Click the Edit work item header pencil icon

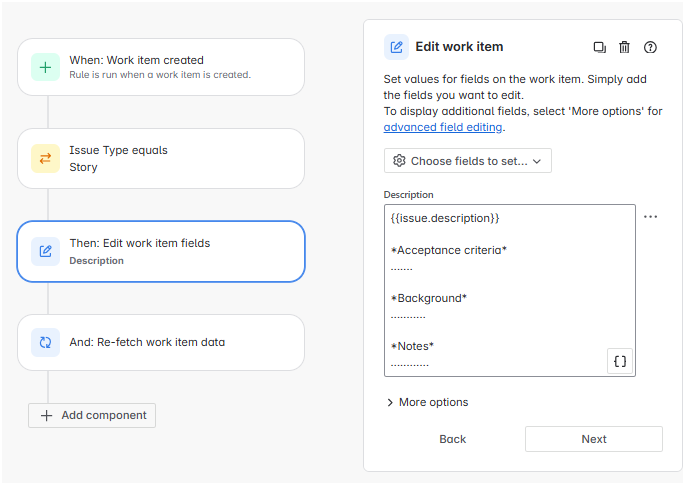tap(397, 47)
